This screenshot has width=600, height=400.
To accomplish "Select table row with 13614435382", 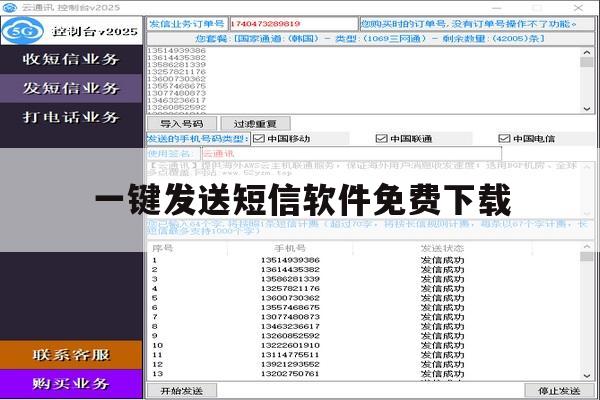I will click(x=364, y=269).
